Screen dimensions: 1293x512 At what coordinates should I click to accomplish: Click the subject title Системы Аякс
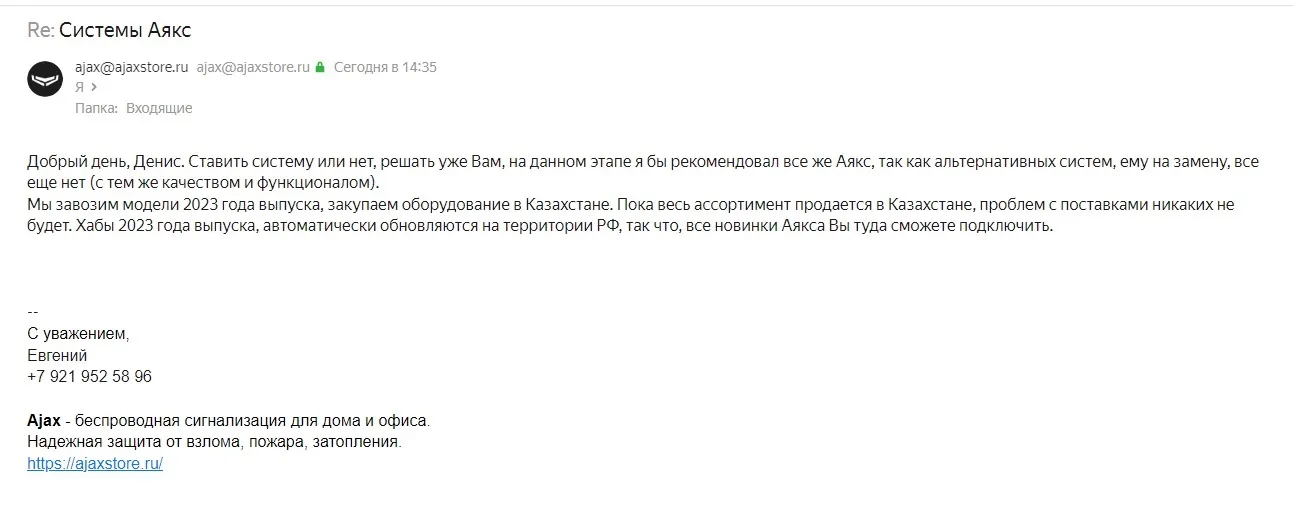tap(125, 30)
